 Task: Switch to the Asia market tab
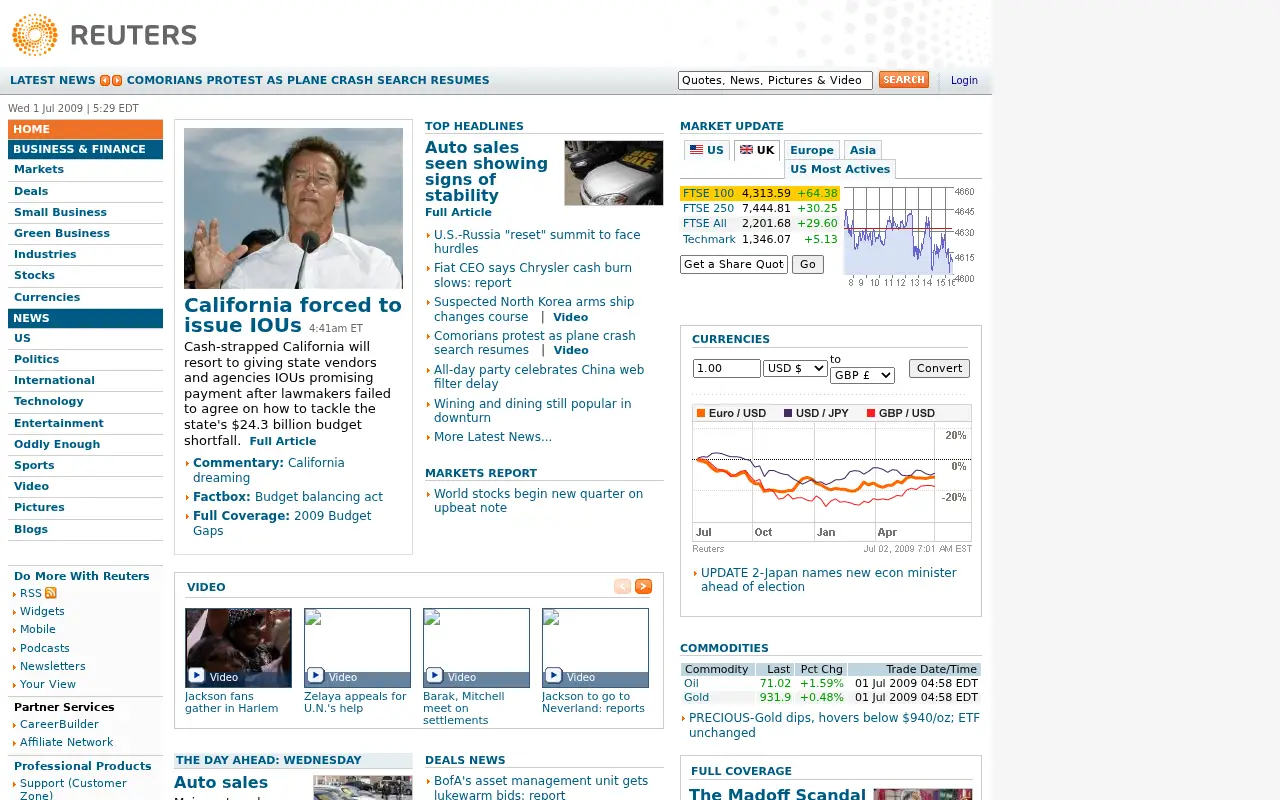[x=863, y=150]
